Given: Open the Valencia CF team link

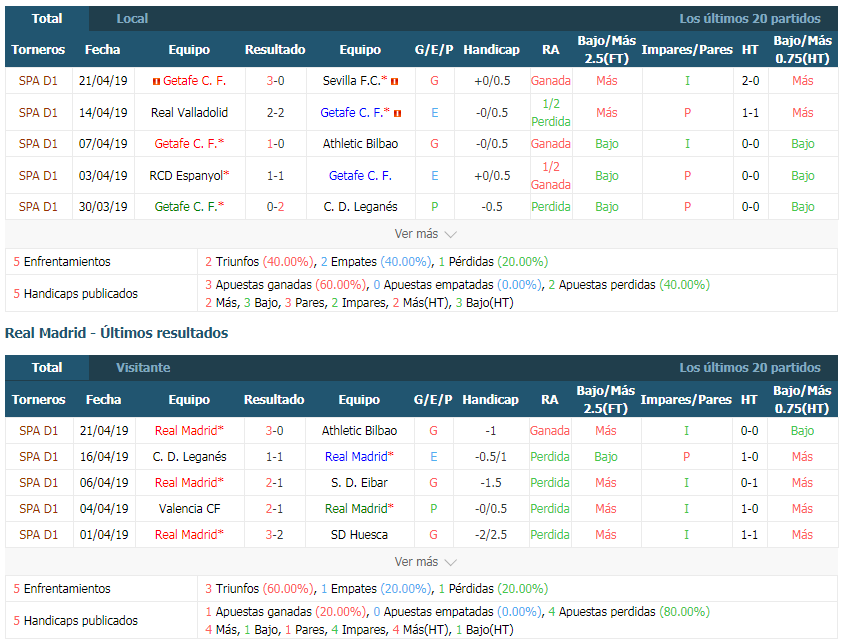Looking at the screenshot, I should (190, 508).
